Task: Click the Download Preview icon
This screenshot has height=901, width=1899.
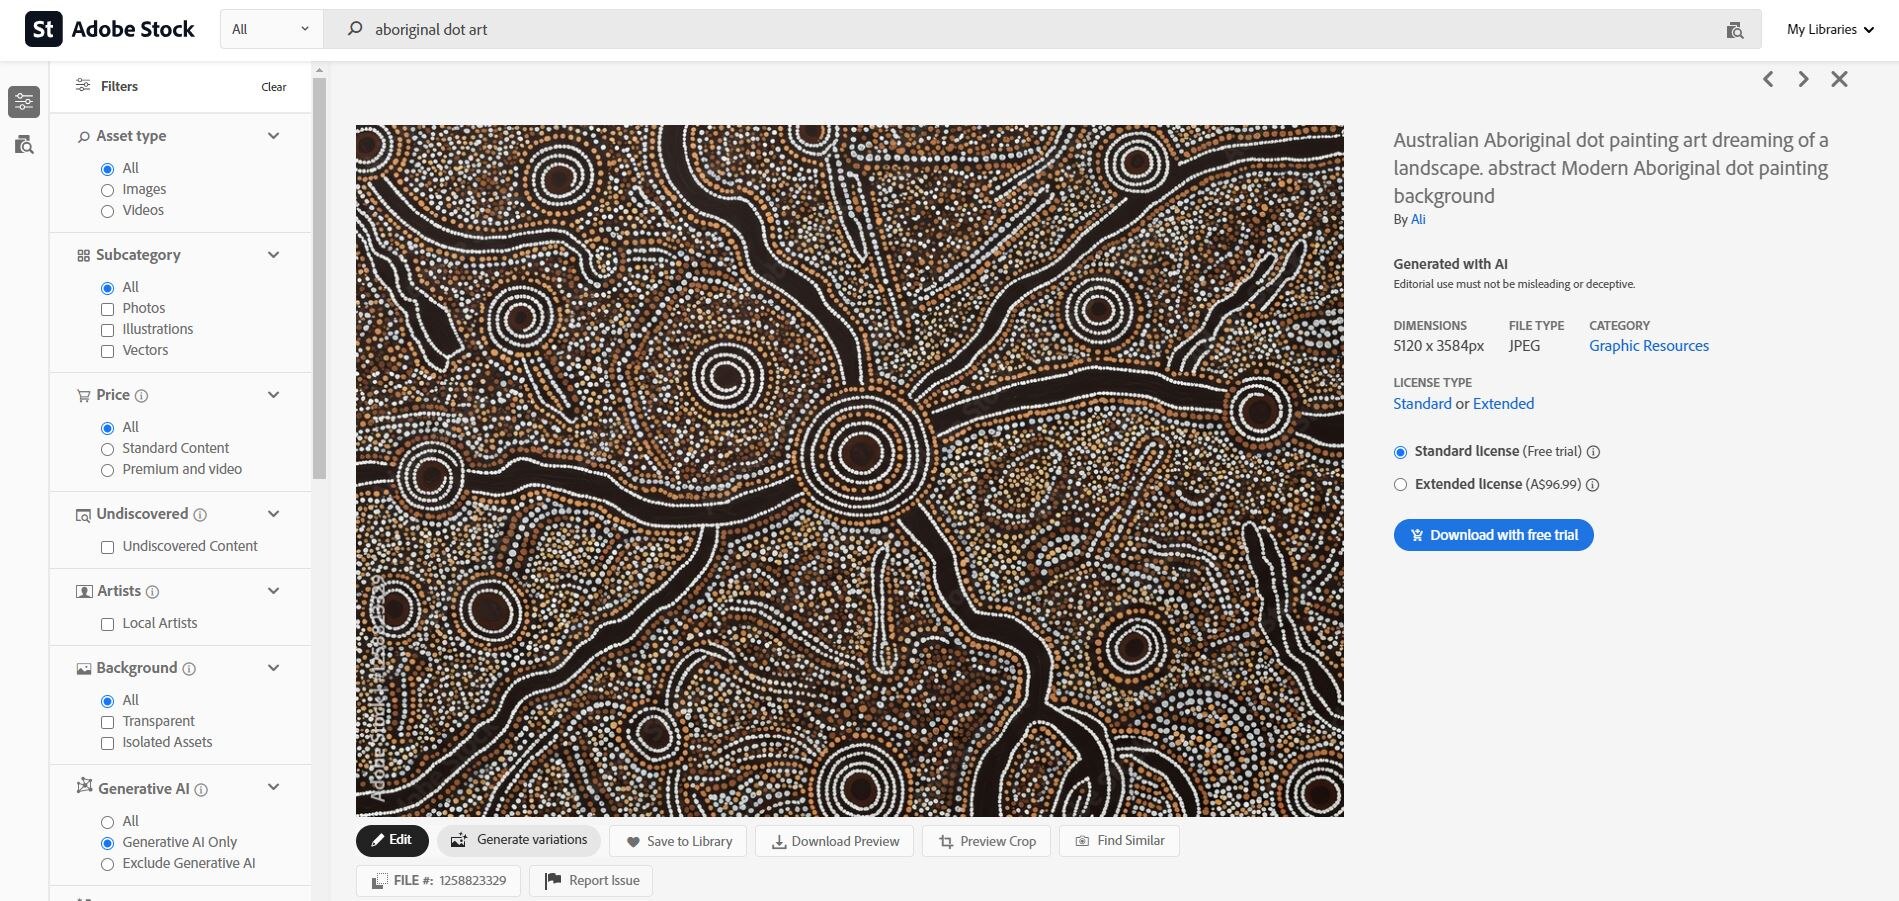Action: pos(778,841)
